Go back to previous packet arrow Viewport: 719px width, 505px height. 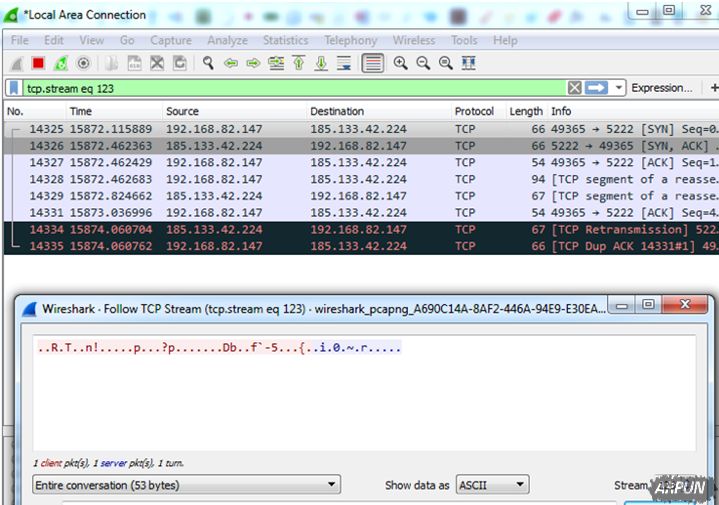230,63
